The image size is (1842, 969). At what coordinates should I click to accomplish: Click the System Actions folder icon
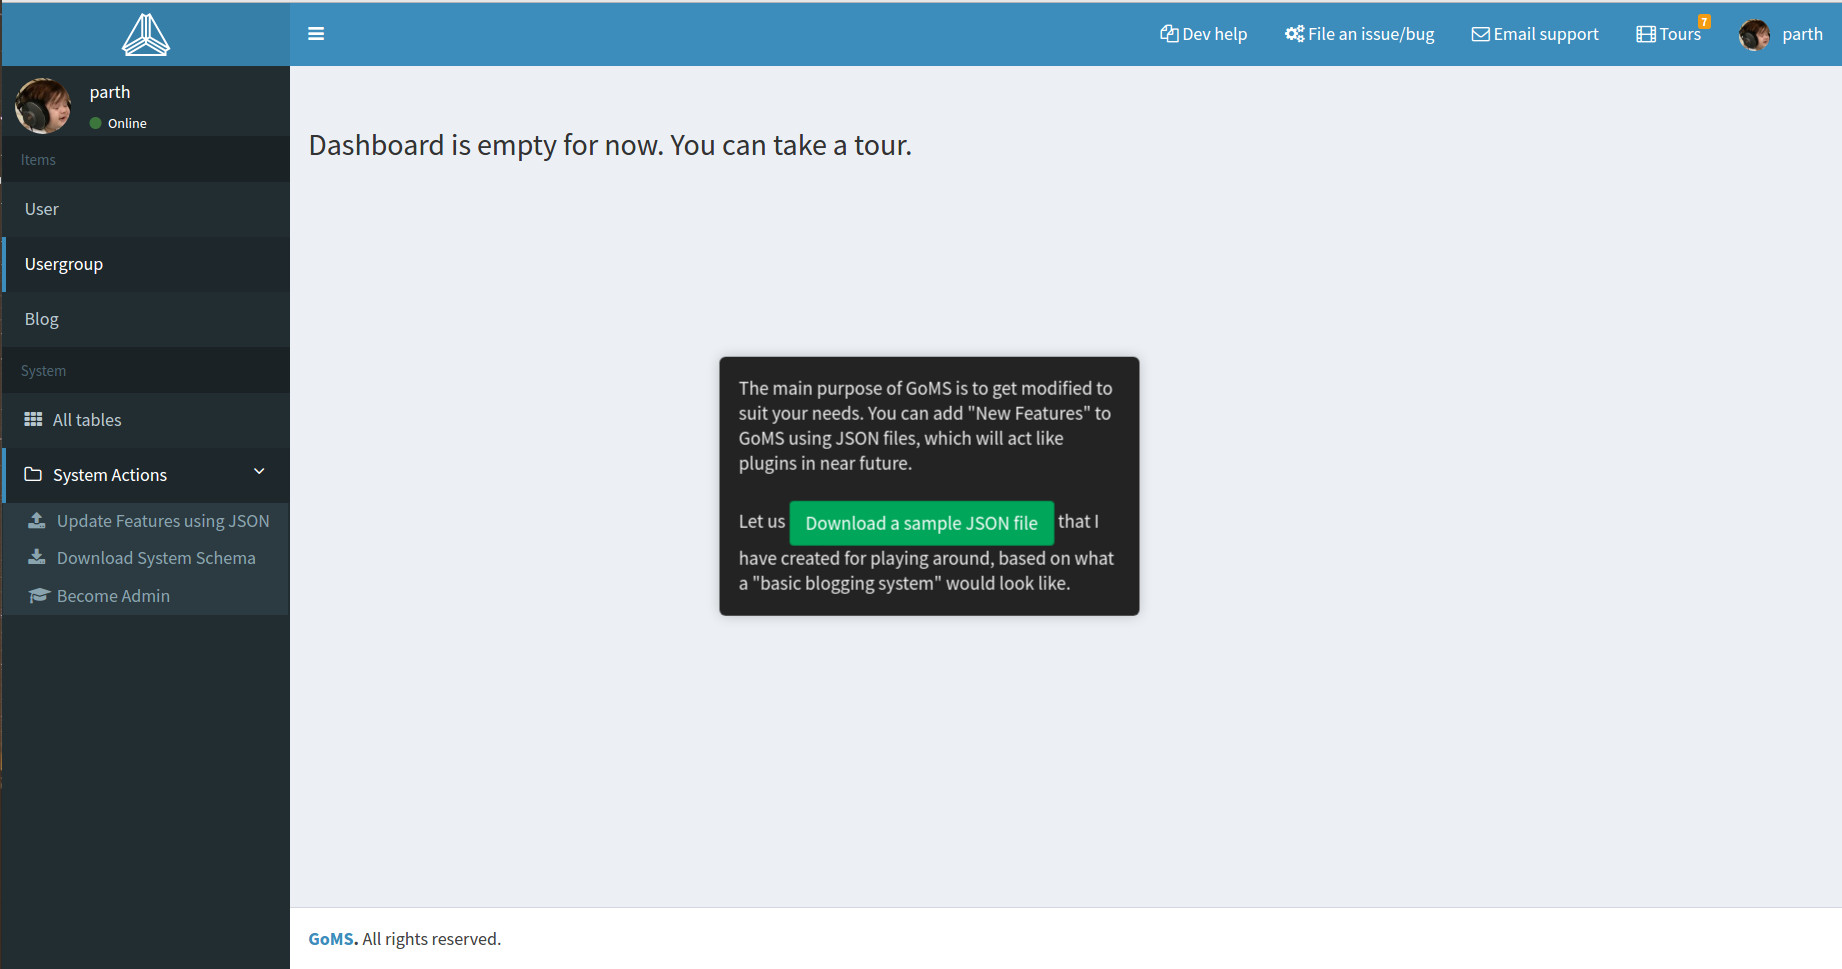pos(33,474)
